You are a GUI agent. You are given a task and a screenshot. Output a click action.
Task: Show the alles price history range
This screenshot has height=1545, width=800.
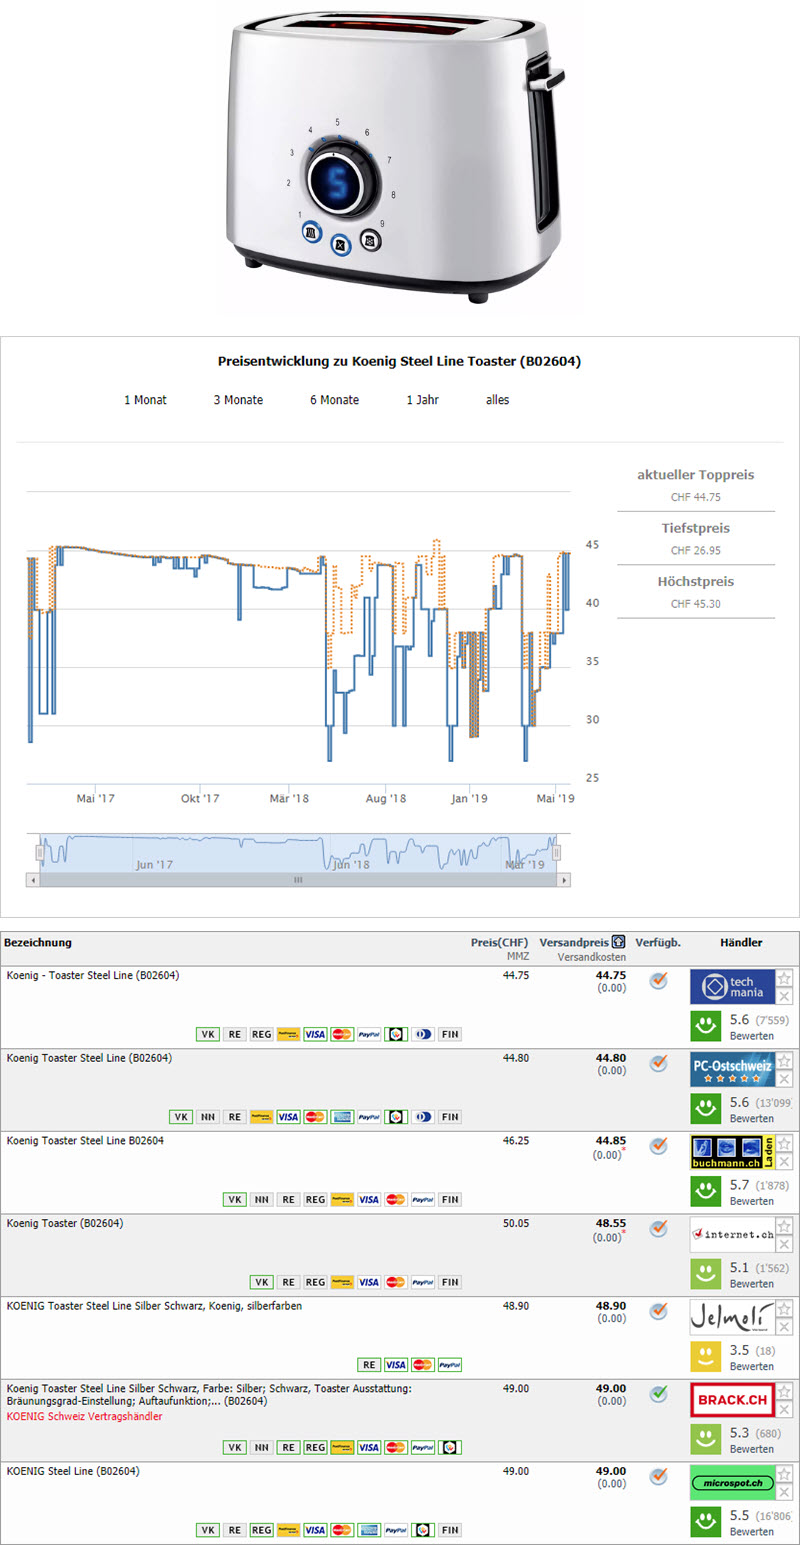(x=497, y=400)
